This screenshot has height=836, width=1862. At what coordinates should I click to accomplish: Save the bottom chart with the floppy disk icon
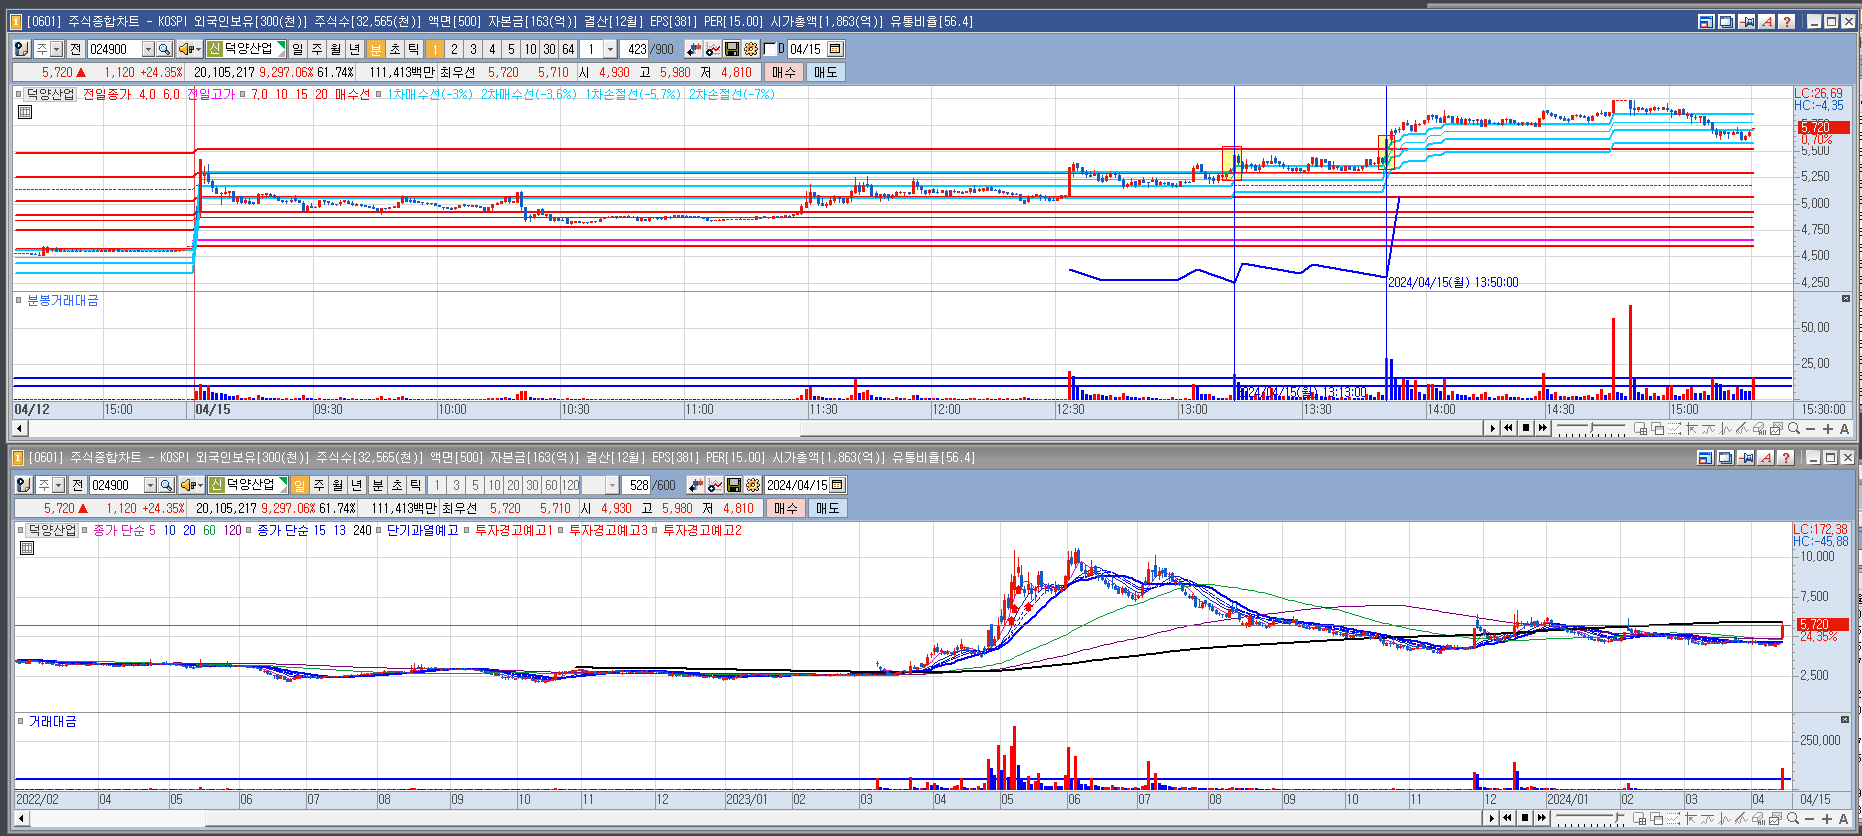click(x=733, y=485)
